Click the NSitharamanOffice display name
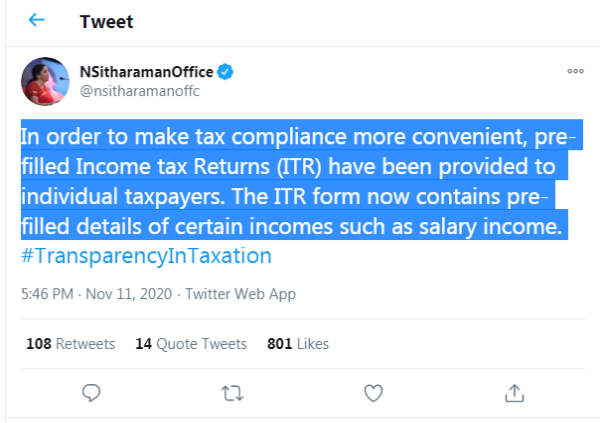Screen dimensions: 600x423 pos(145,72)
